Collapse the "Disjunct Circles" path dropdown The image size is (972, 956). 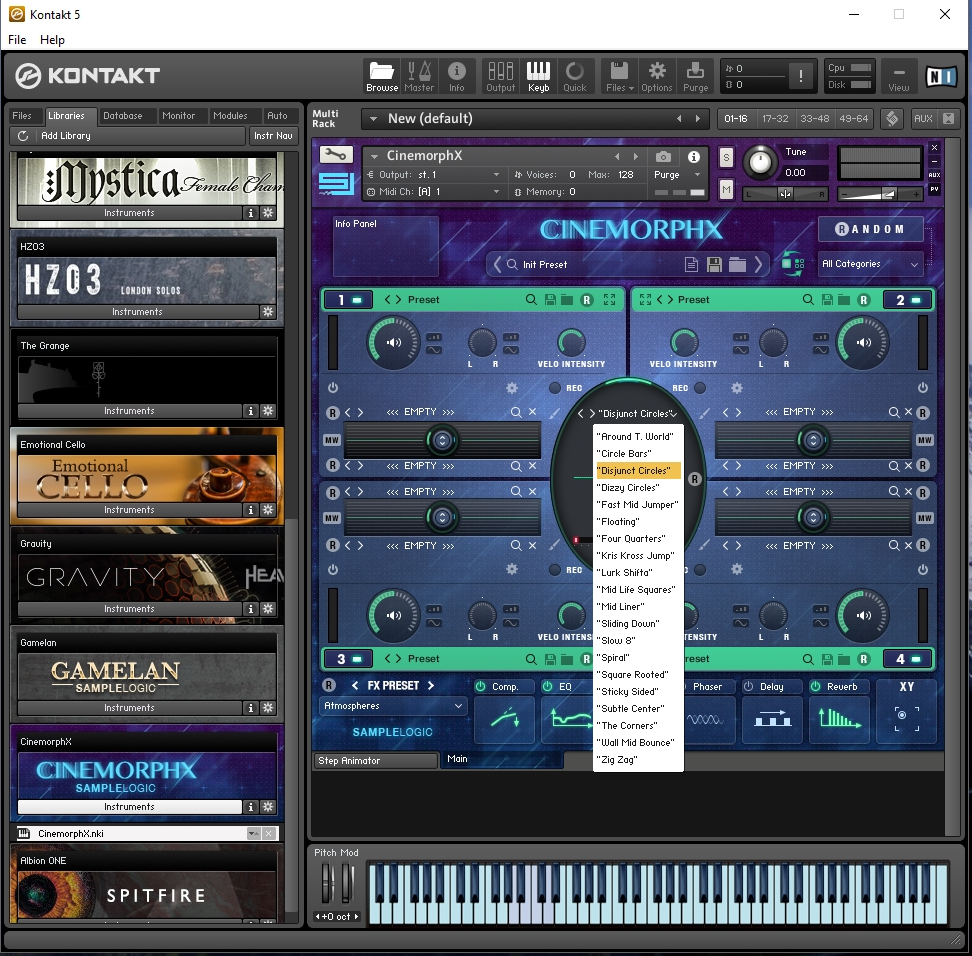point(673,414)
